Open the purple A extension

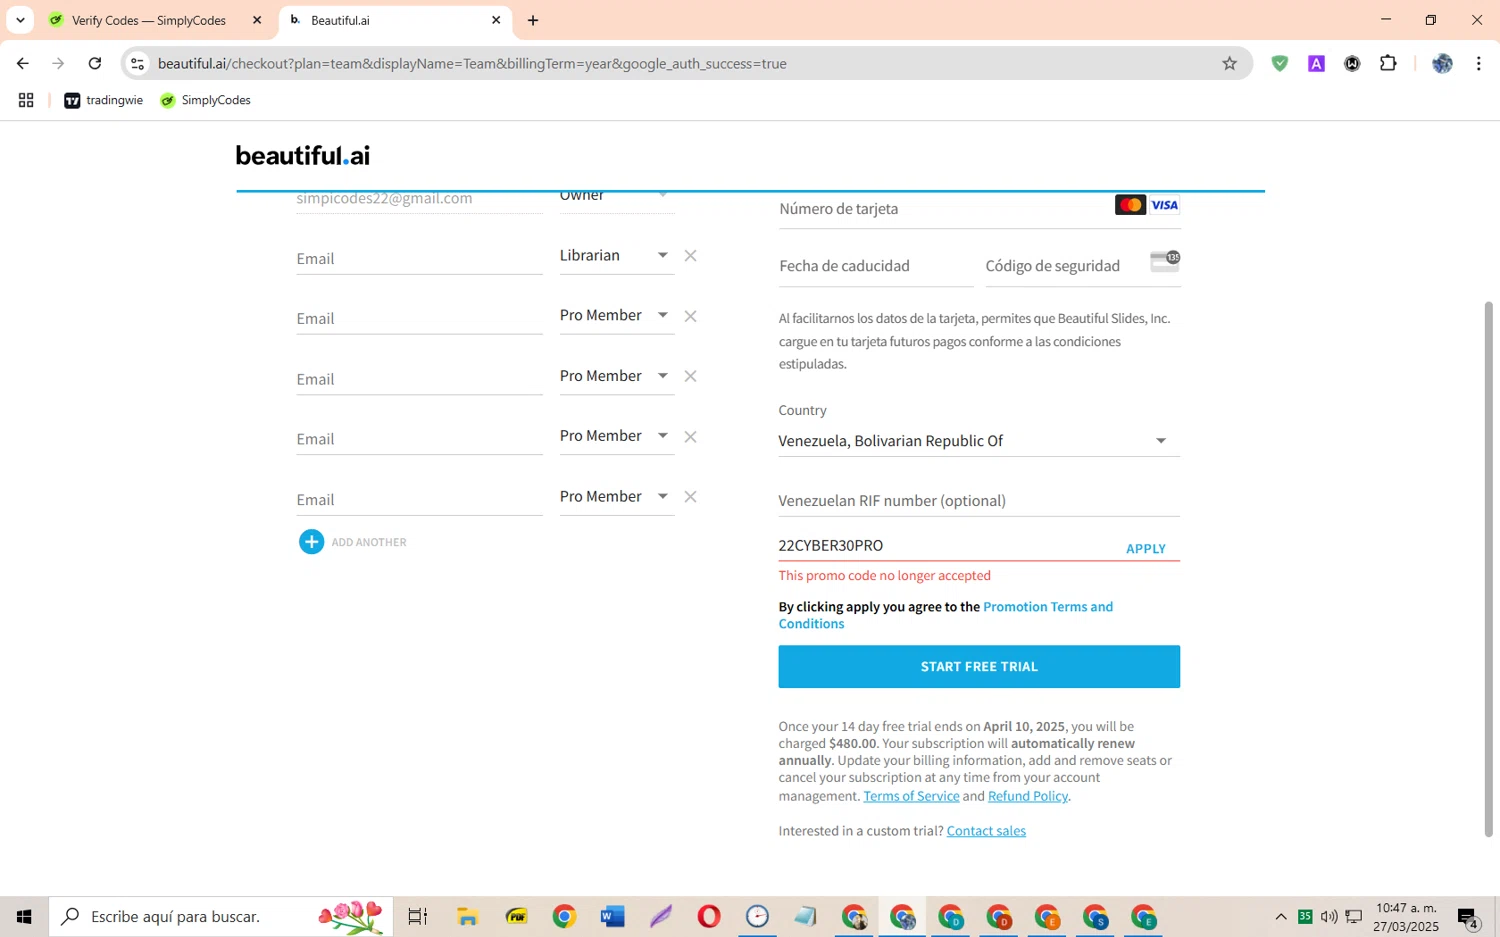click(x=1316, y=63)
